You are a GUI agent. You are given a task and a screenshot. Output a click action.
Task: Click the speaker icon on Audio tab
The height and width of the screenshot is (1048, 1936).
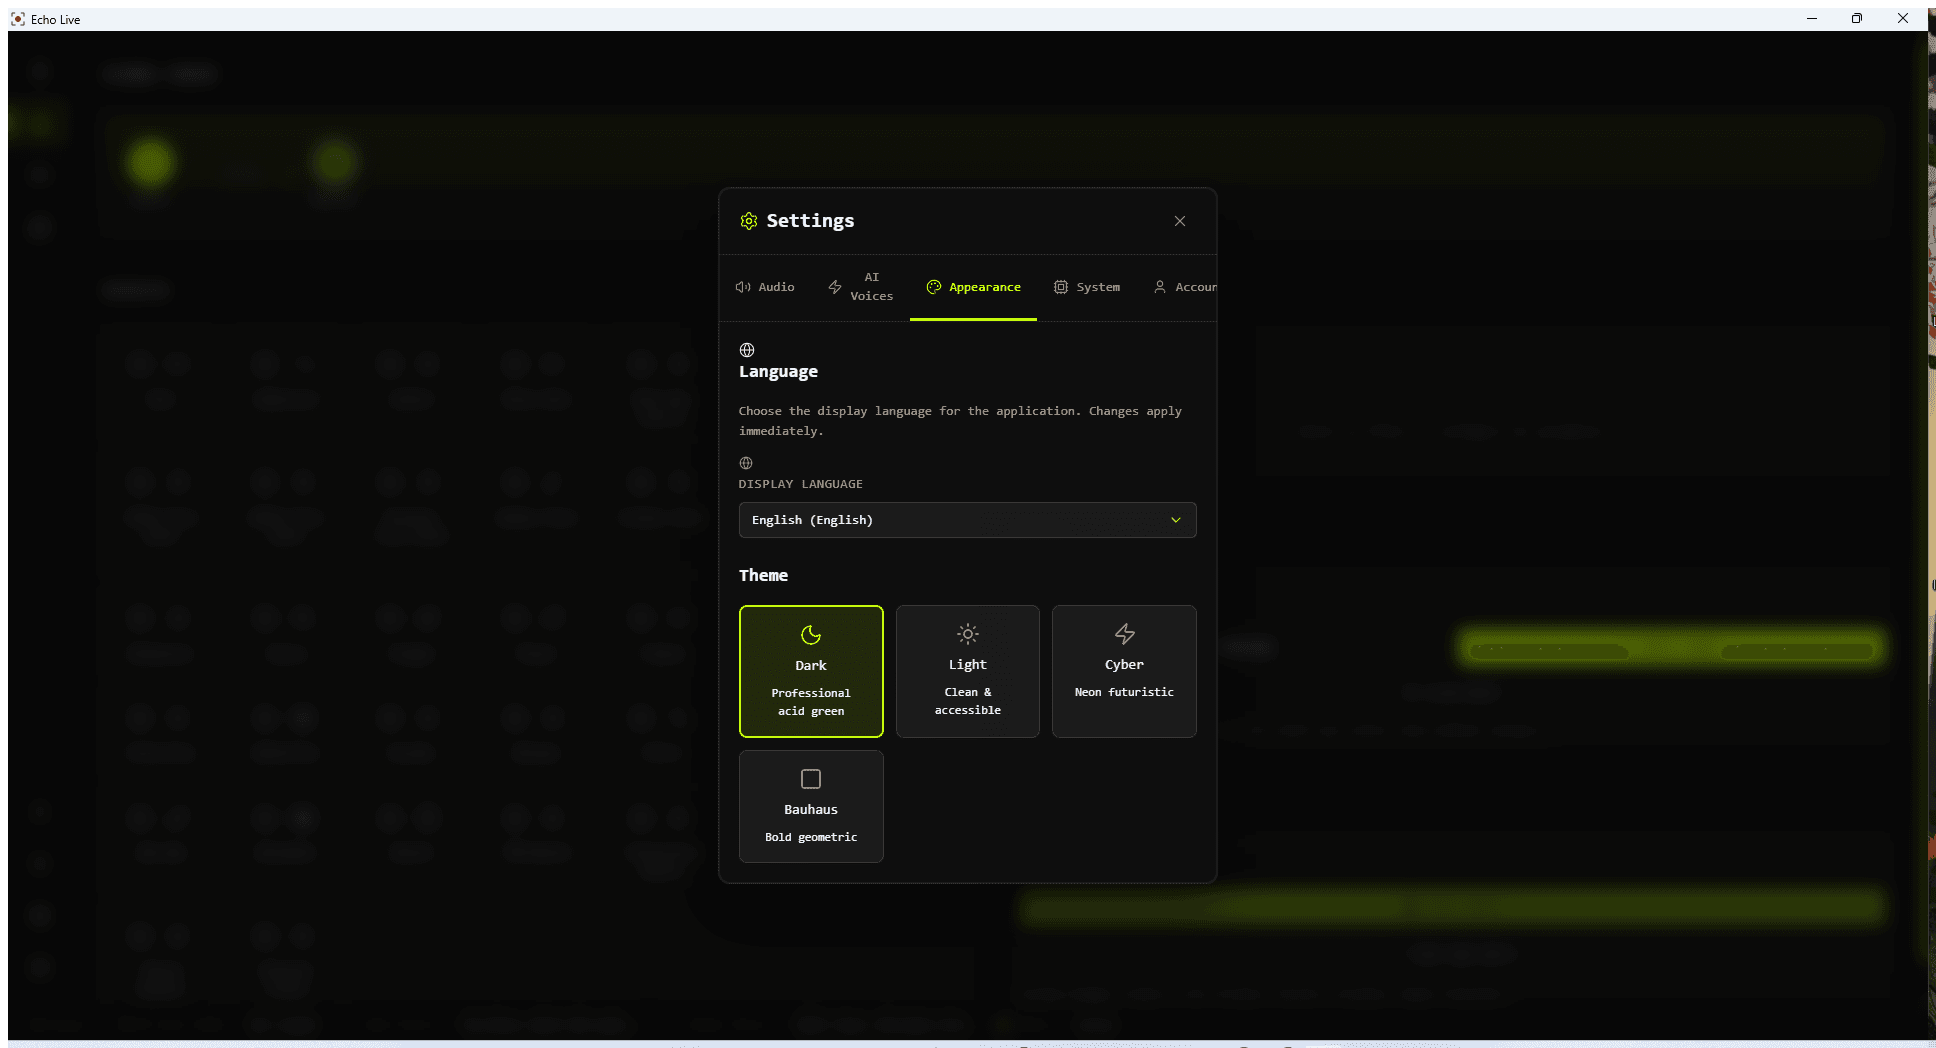(743, 287)
